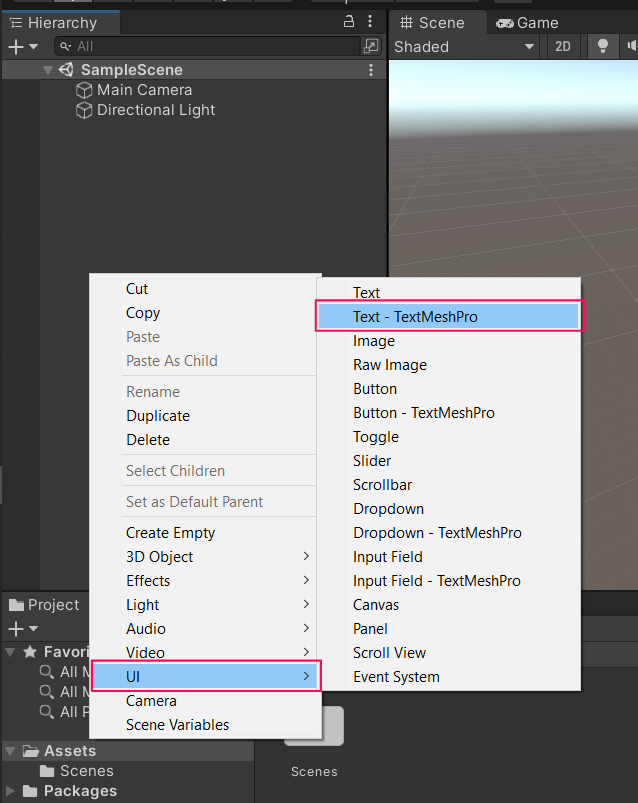Collapse the SampleScene foldout arrow

point(48,70)
